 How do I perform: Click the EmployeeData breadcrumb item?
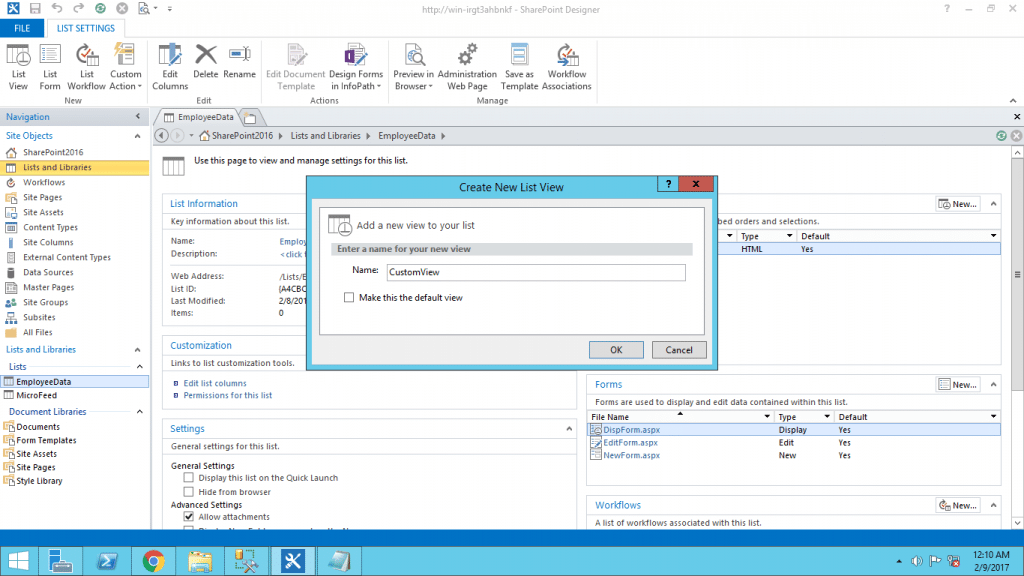coord(407,136)
